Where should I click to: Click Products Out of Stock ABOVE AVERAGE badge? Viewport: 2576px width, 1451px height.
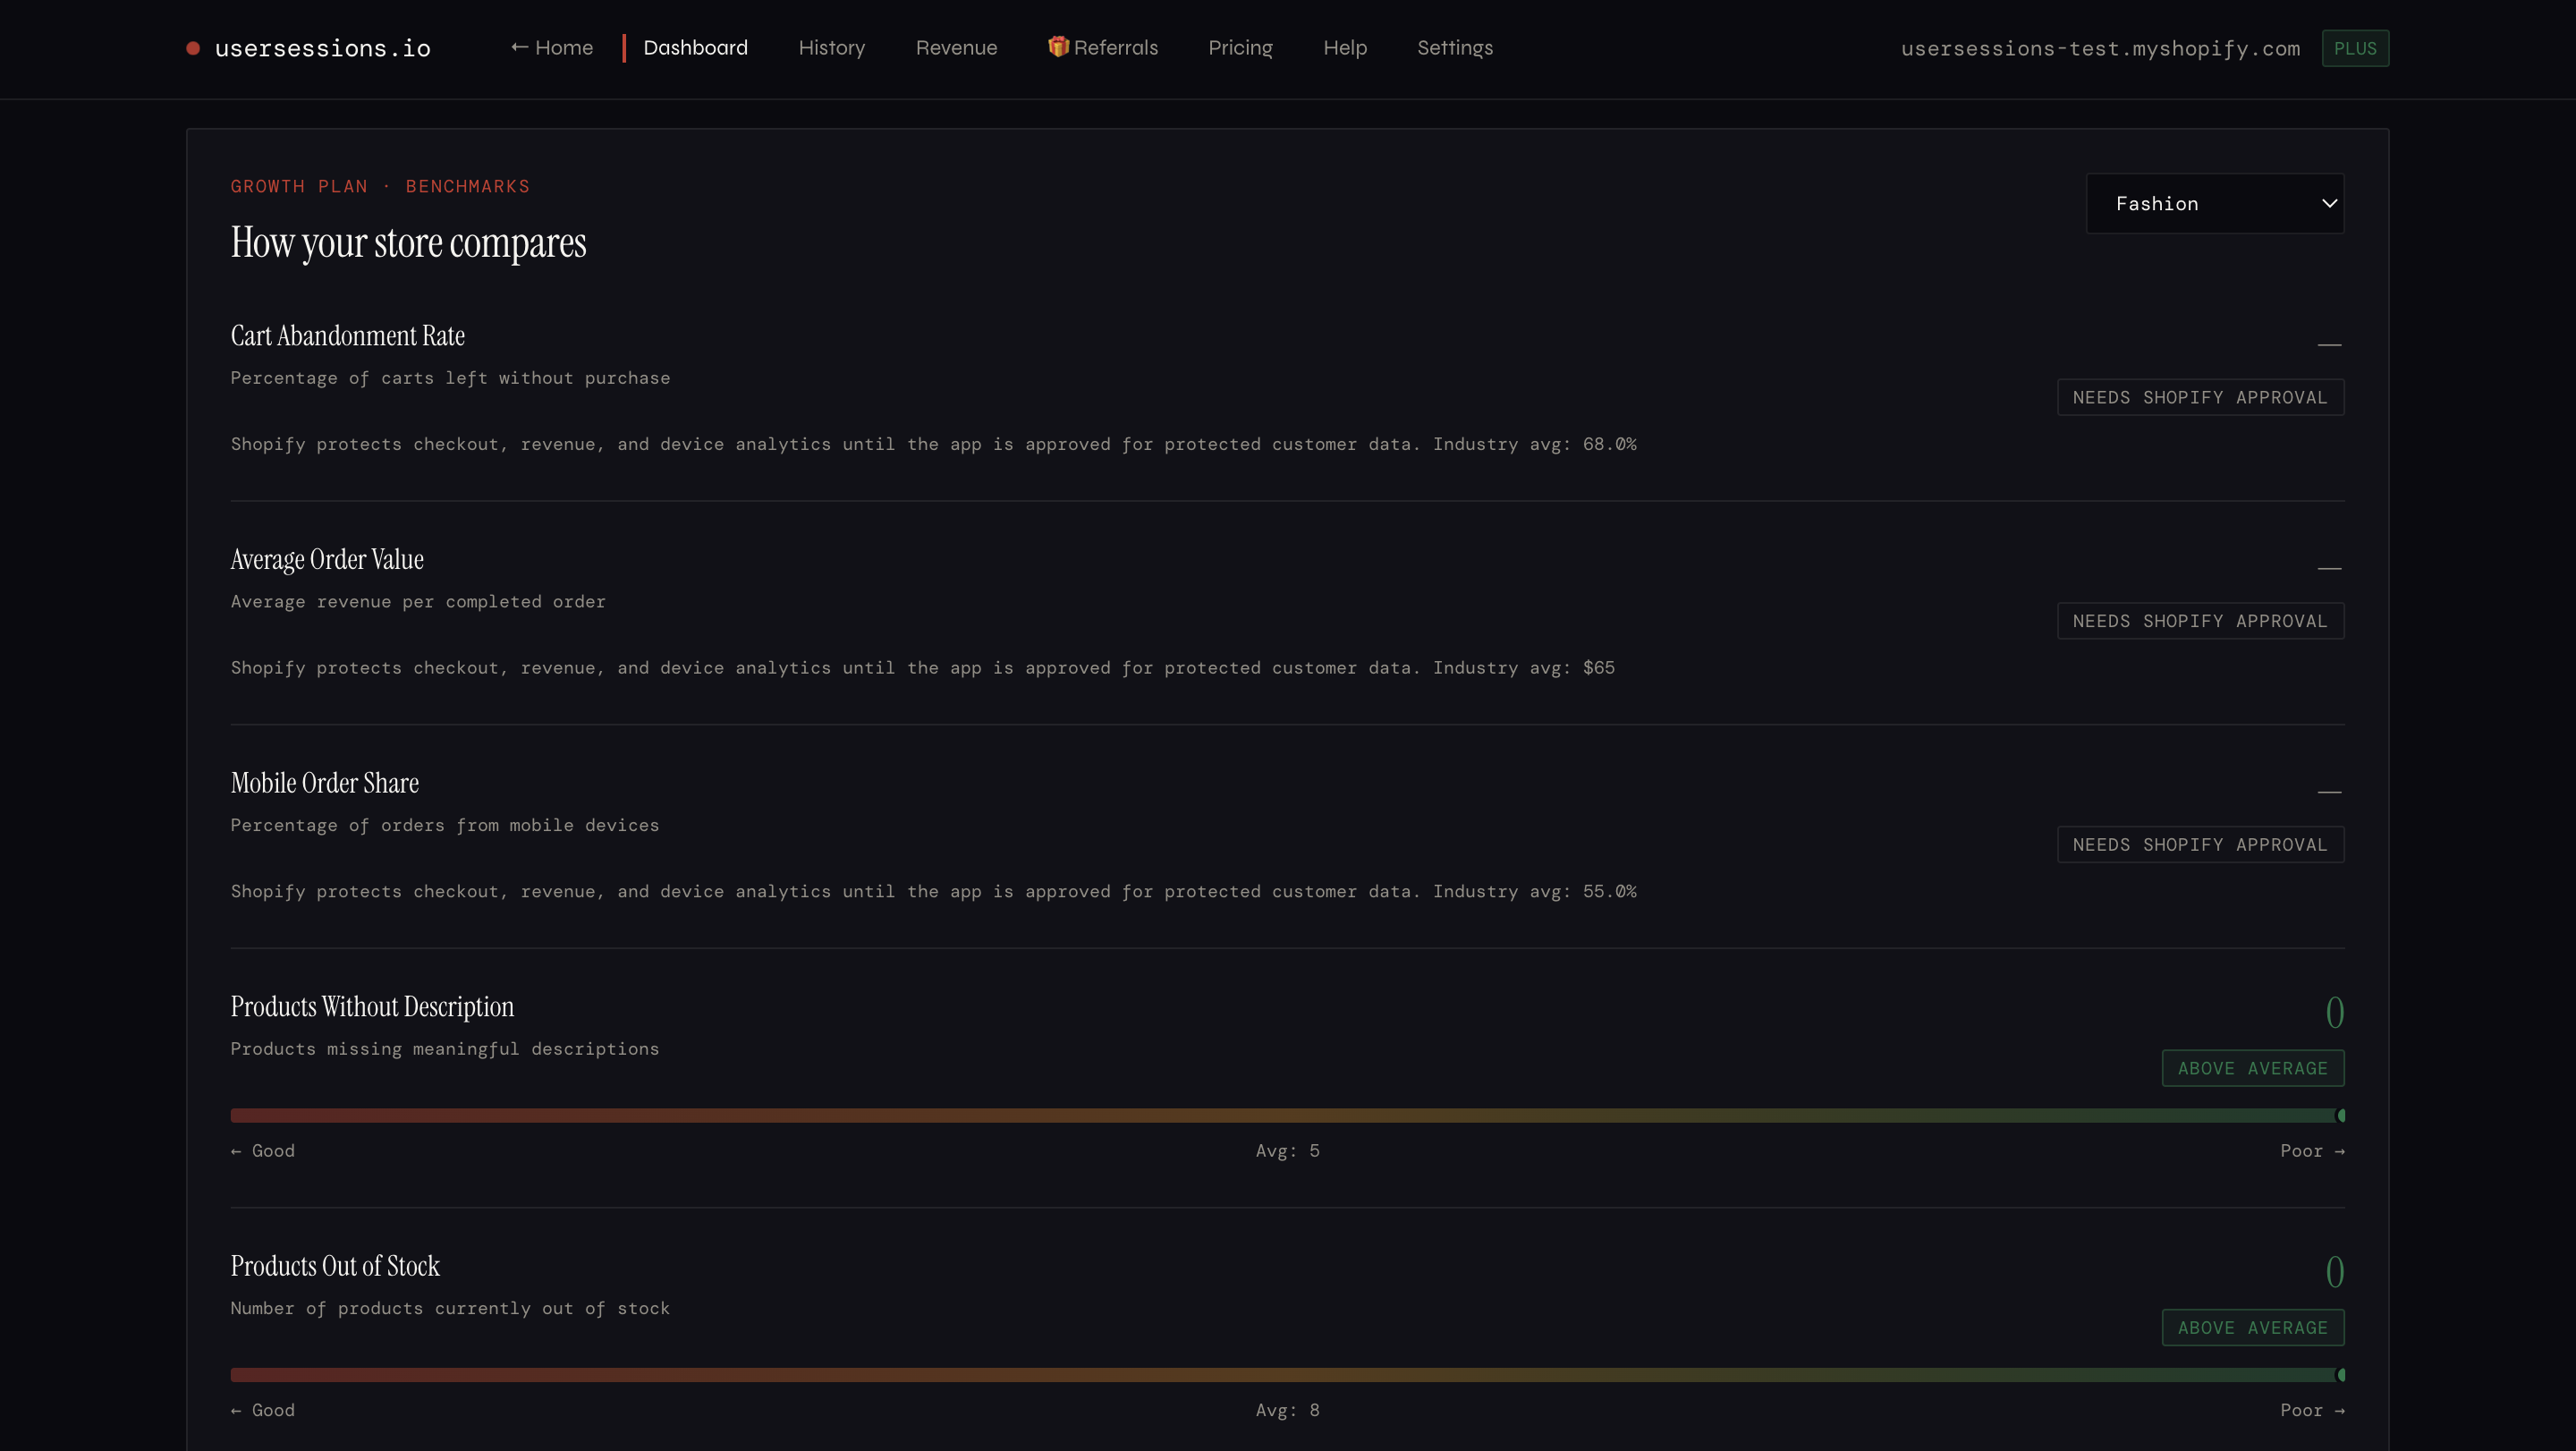pyautogui.click(x=2253, y=1328)
